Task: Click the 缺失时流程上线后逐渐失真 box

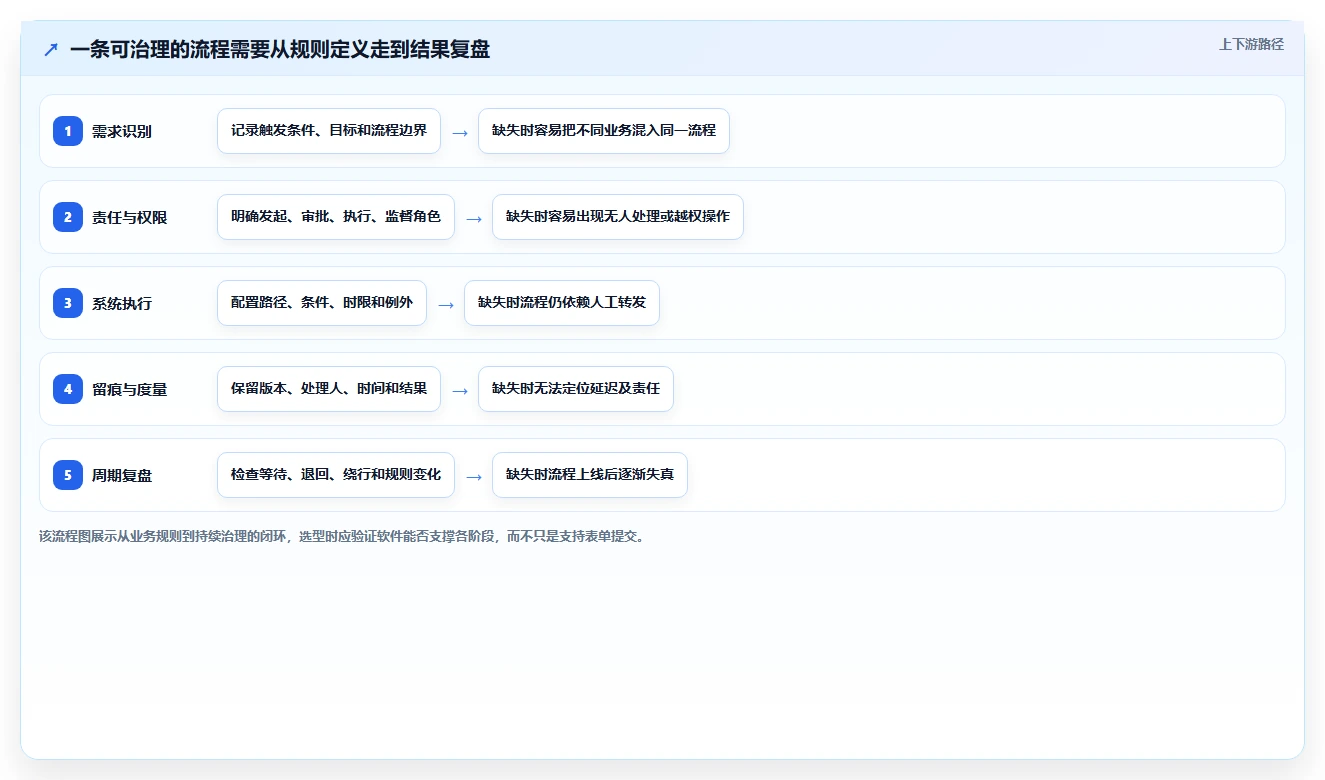Action: tap(590, 475)
